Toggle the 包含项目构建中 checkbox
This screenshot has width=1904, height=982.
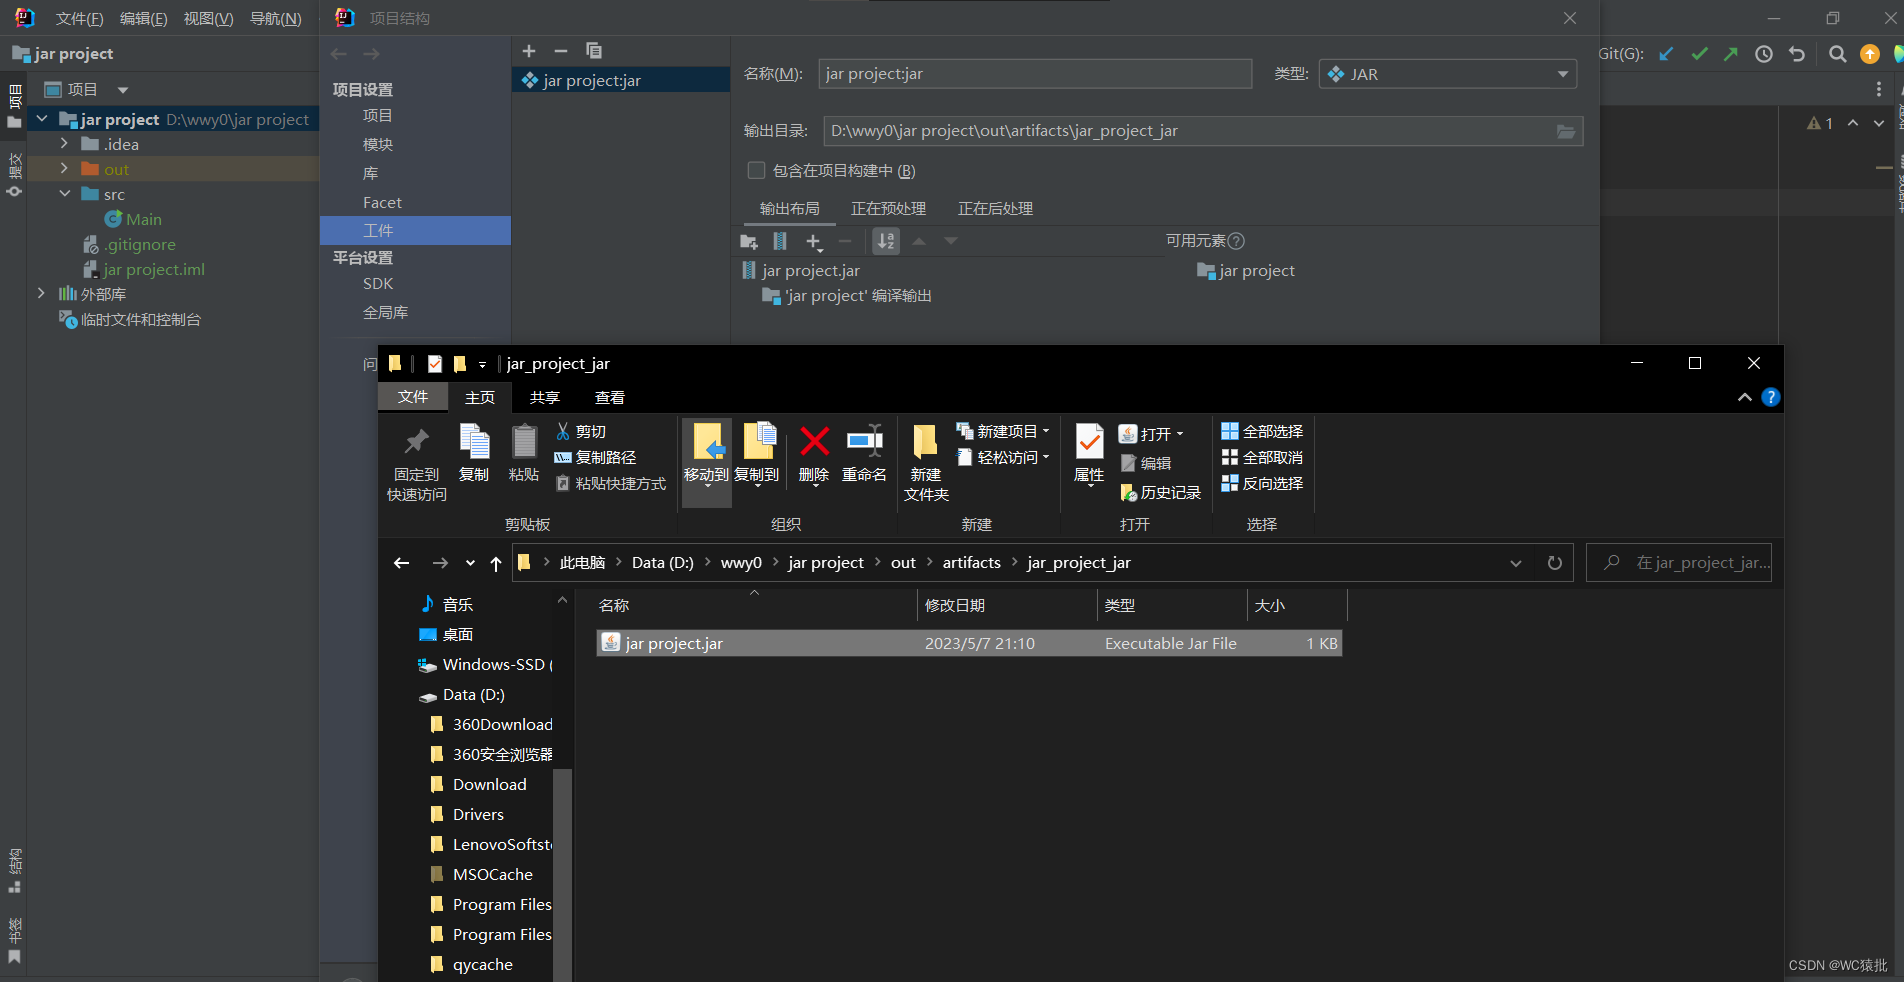point(757,170)
